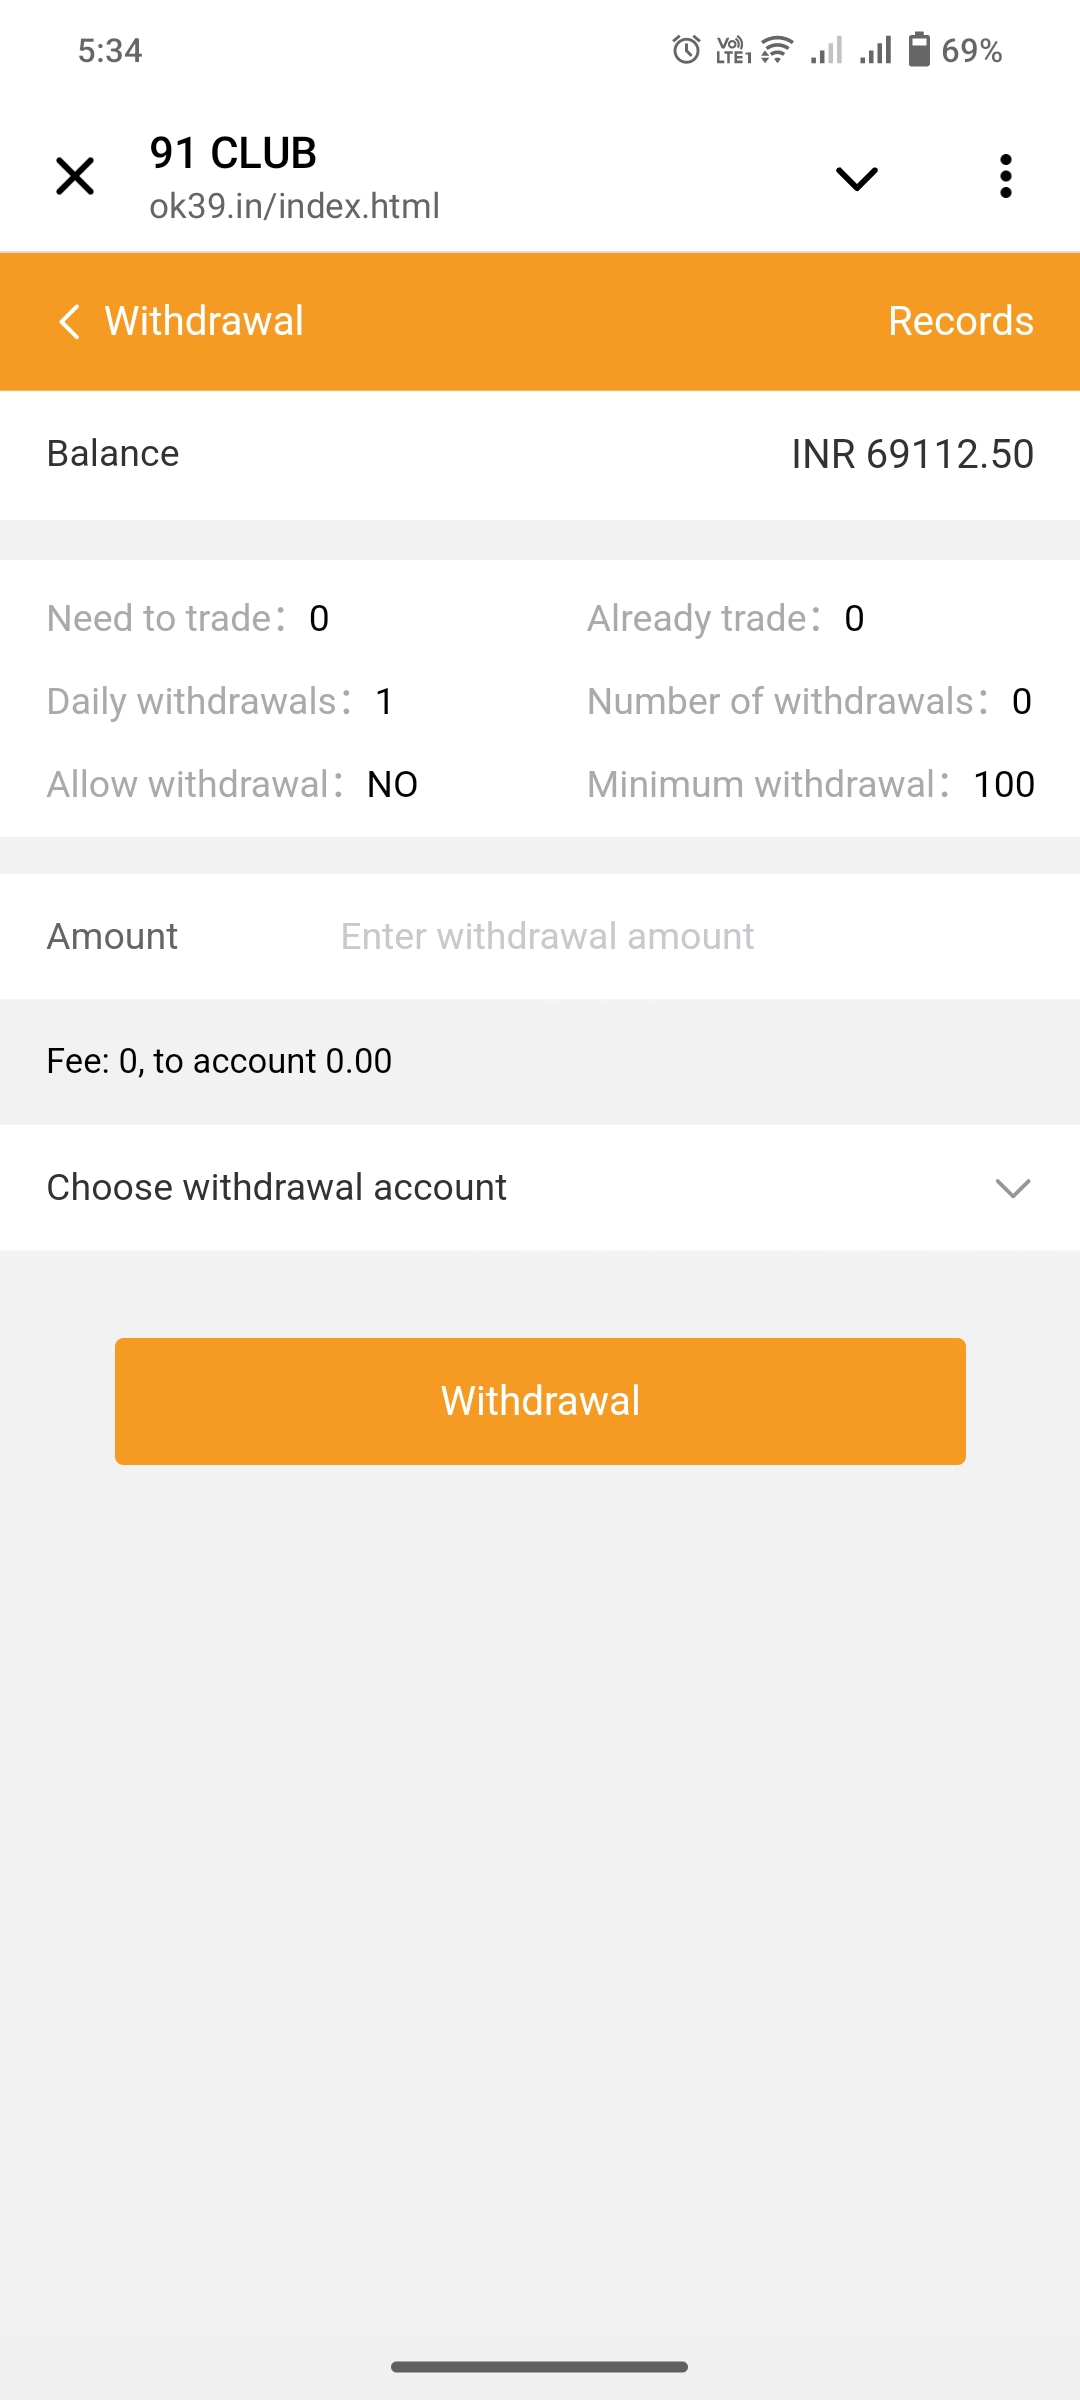The width and height of the screenshot is (1080, 2400).
Task: Tap the Allow withdrawal NO status
Action: 392,785
